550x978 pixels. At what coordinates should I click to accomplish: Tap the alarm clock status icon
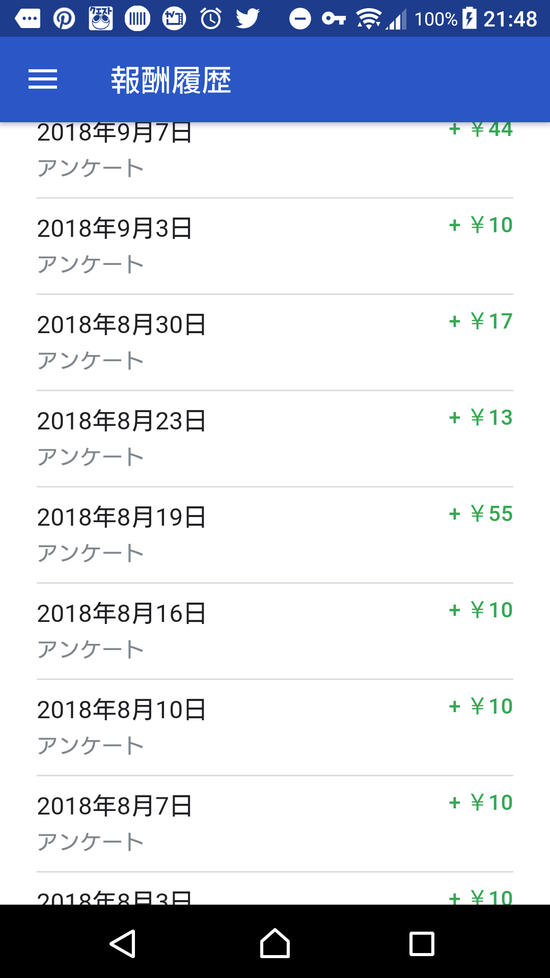(211, 19)
